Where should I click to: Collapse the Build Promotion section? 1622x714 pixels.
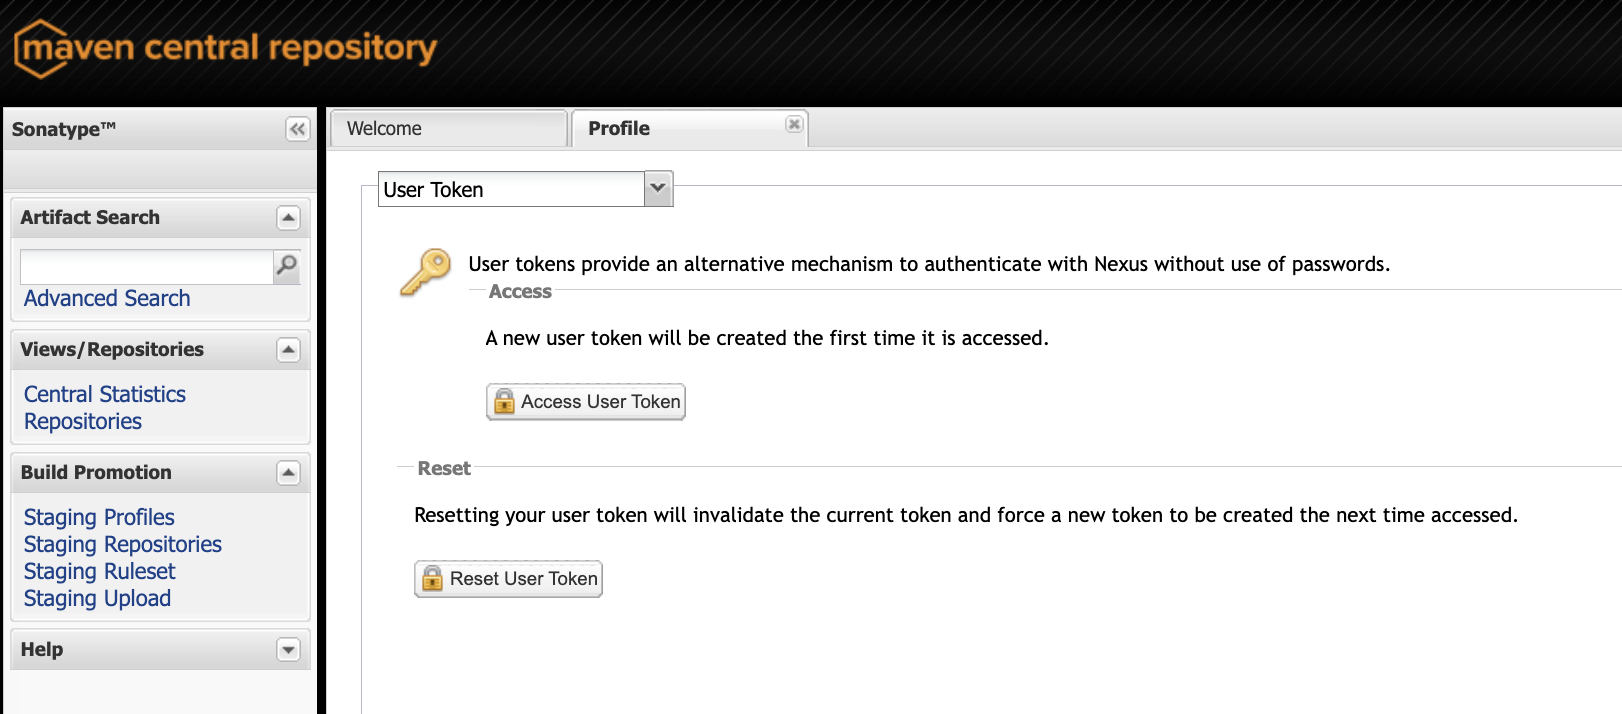tap(288, 473)
